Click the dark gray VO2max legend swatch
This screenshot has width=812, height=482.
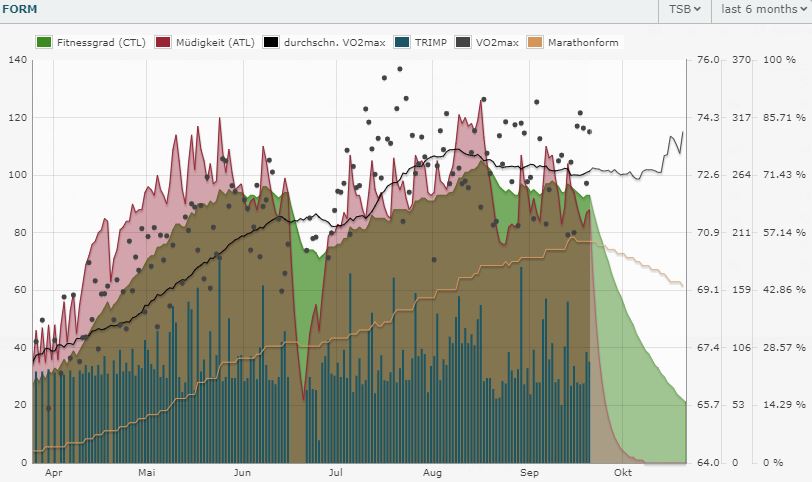coord(463,43)
